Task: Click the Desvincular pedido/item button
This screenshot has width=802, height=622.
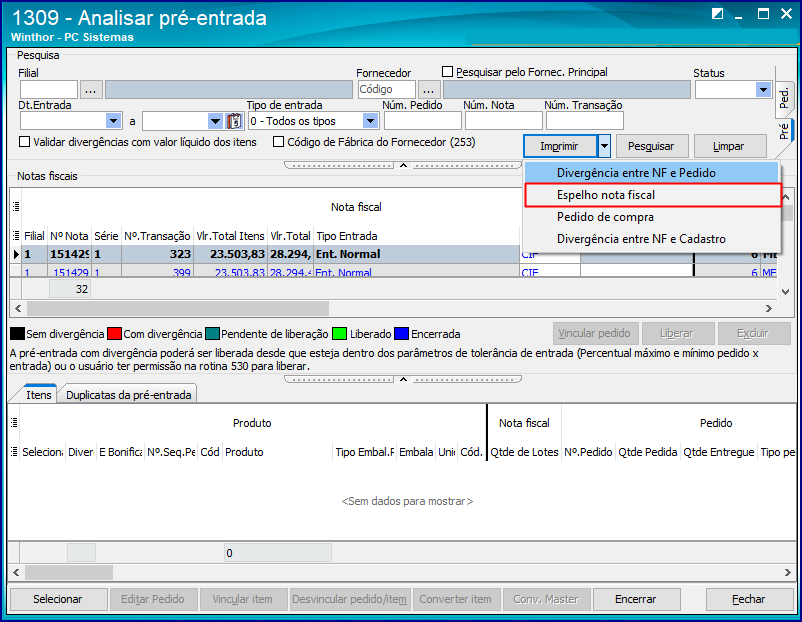Action: point(350,599)
